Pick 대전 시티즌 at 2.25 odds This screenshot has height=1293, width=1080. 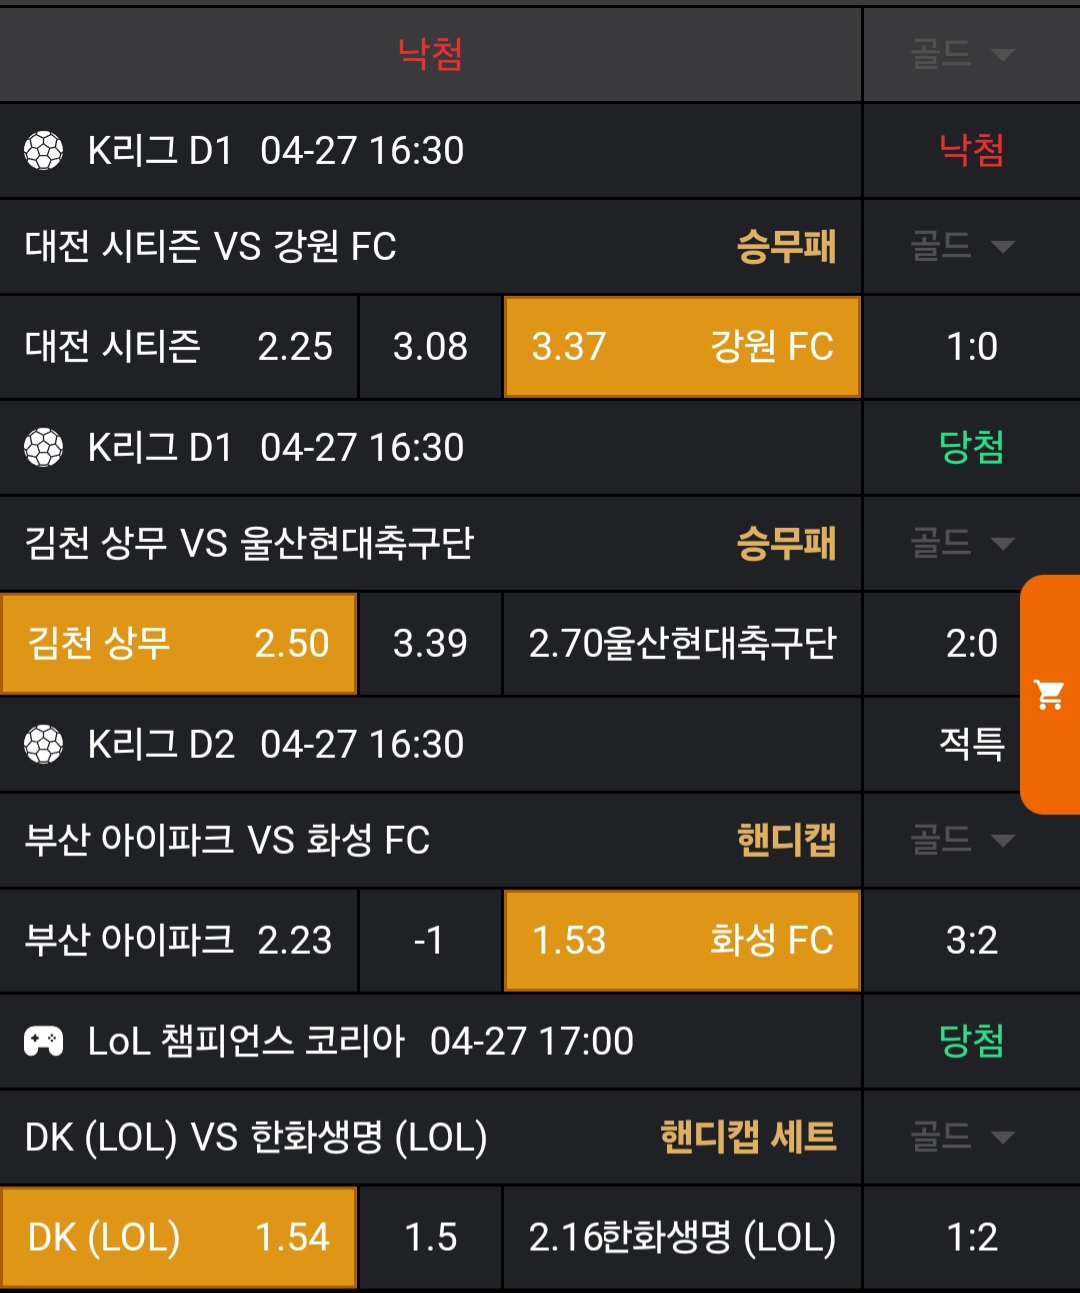pyautogui.click(x=179, y=347)
